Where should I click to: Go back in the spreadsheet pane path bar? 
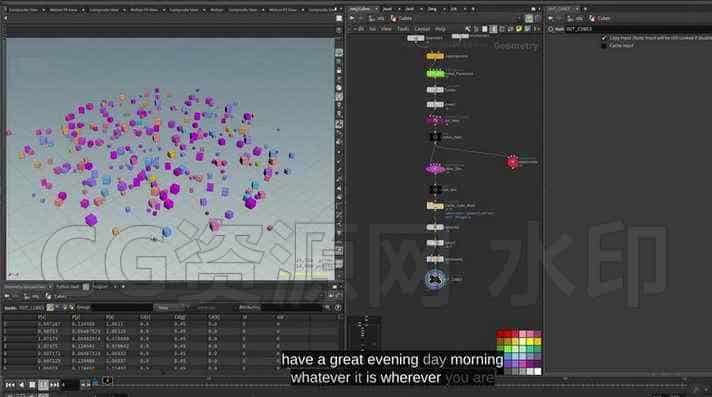click(7, 297)
